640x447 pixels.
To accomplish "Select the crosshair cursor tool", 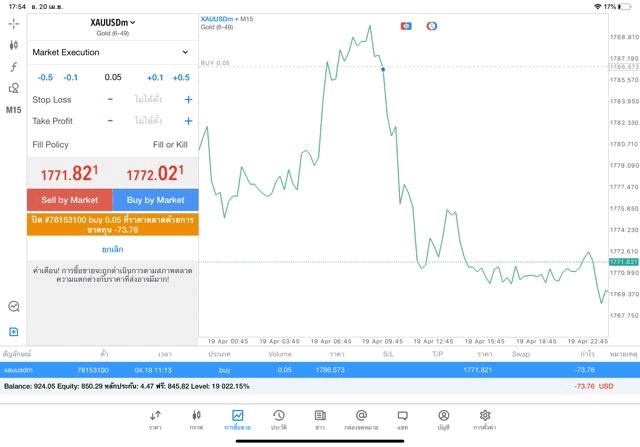I will 13,24.
